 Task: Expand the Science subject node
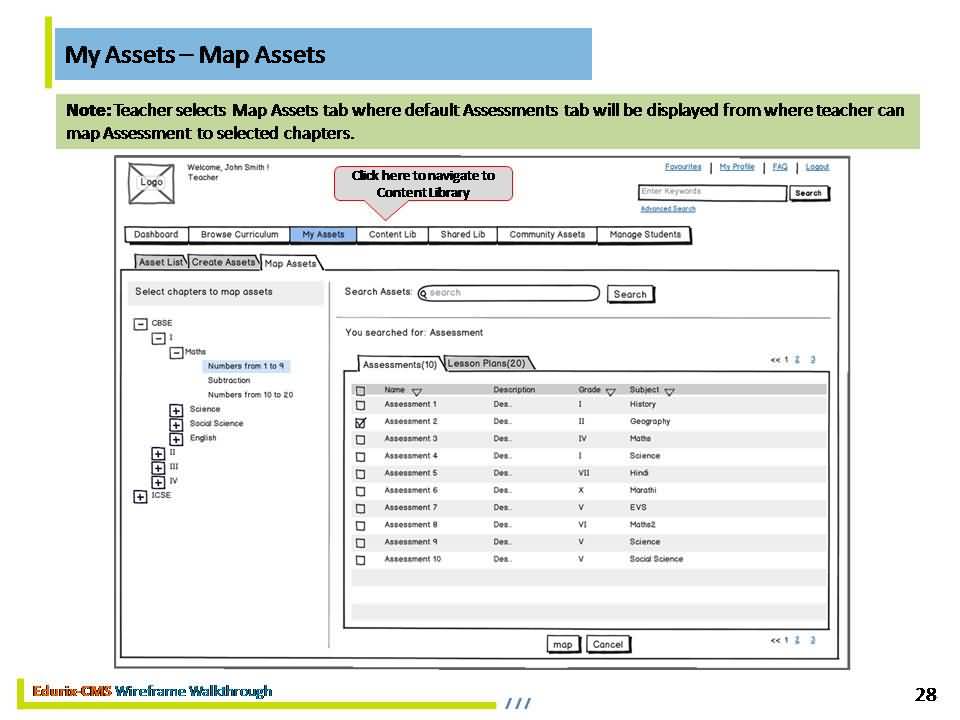pos(176,410)
